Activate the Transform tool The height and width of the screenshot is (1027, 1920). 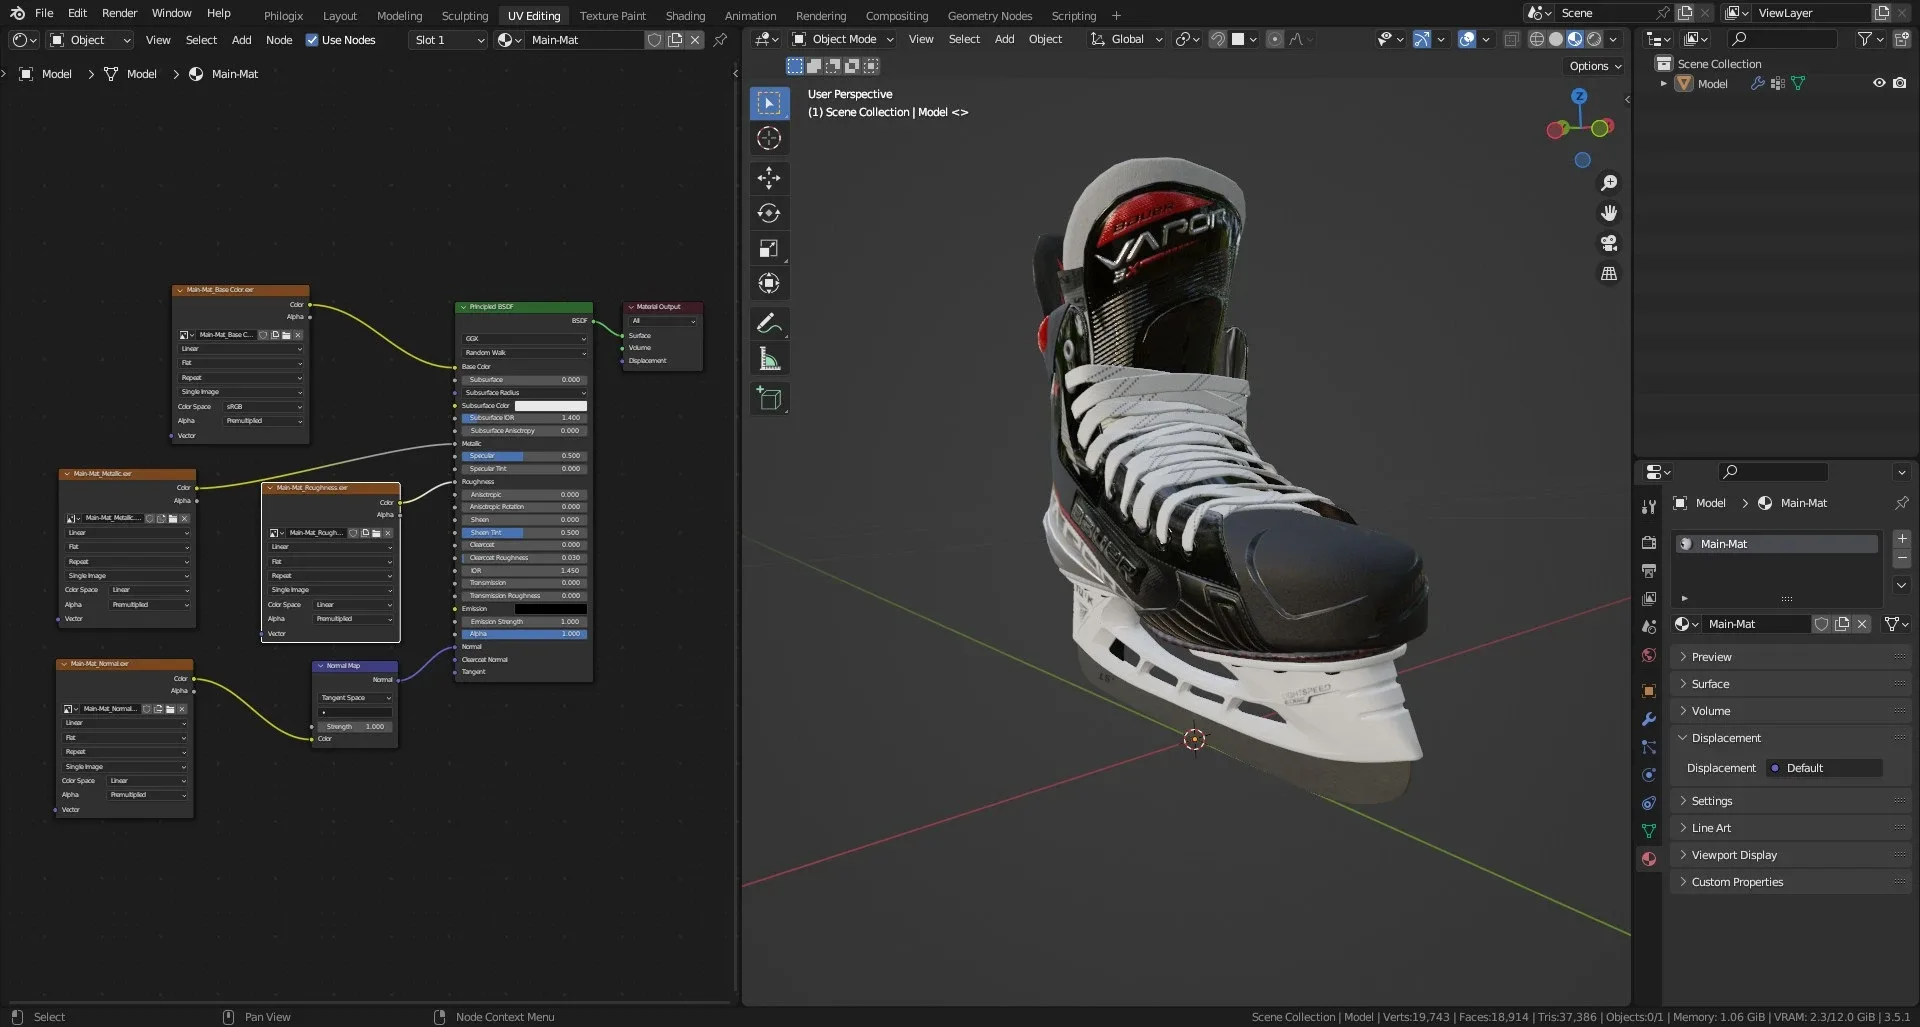point(769,283)
